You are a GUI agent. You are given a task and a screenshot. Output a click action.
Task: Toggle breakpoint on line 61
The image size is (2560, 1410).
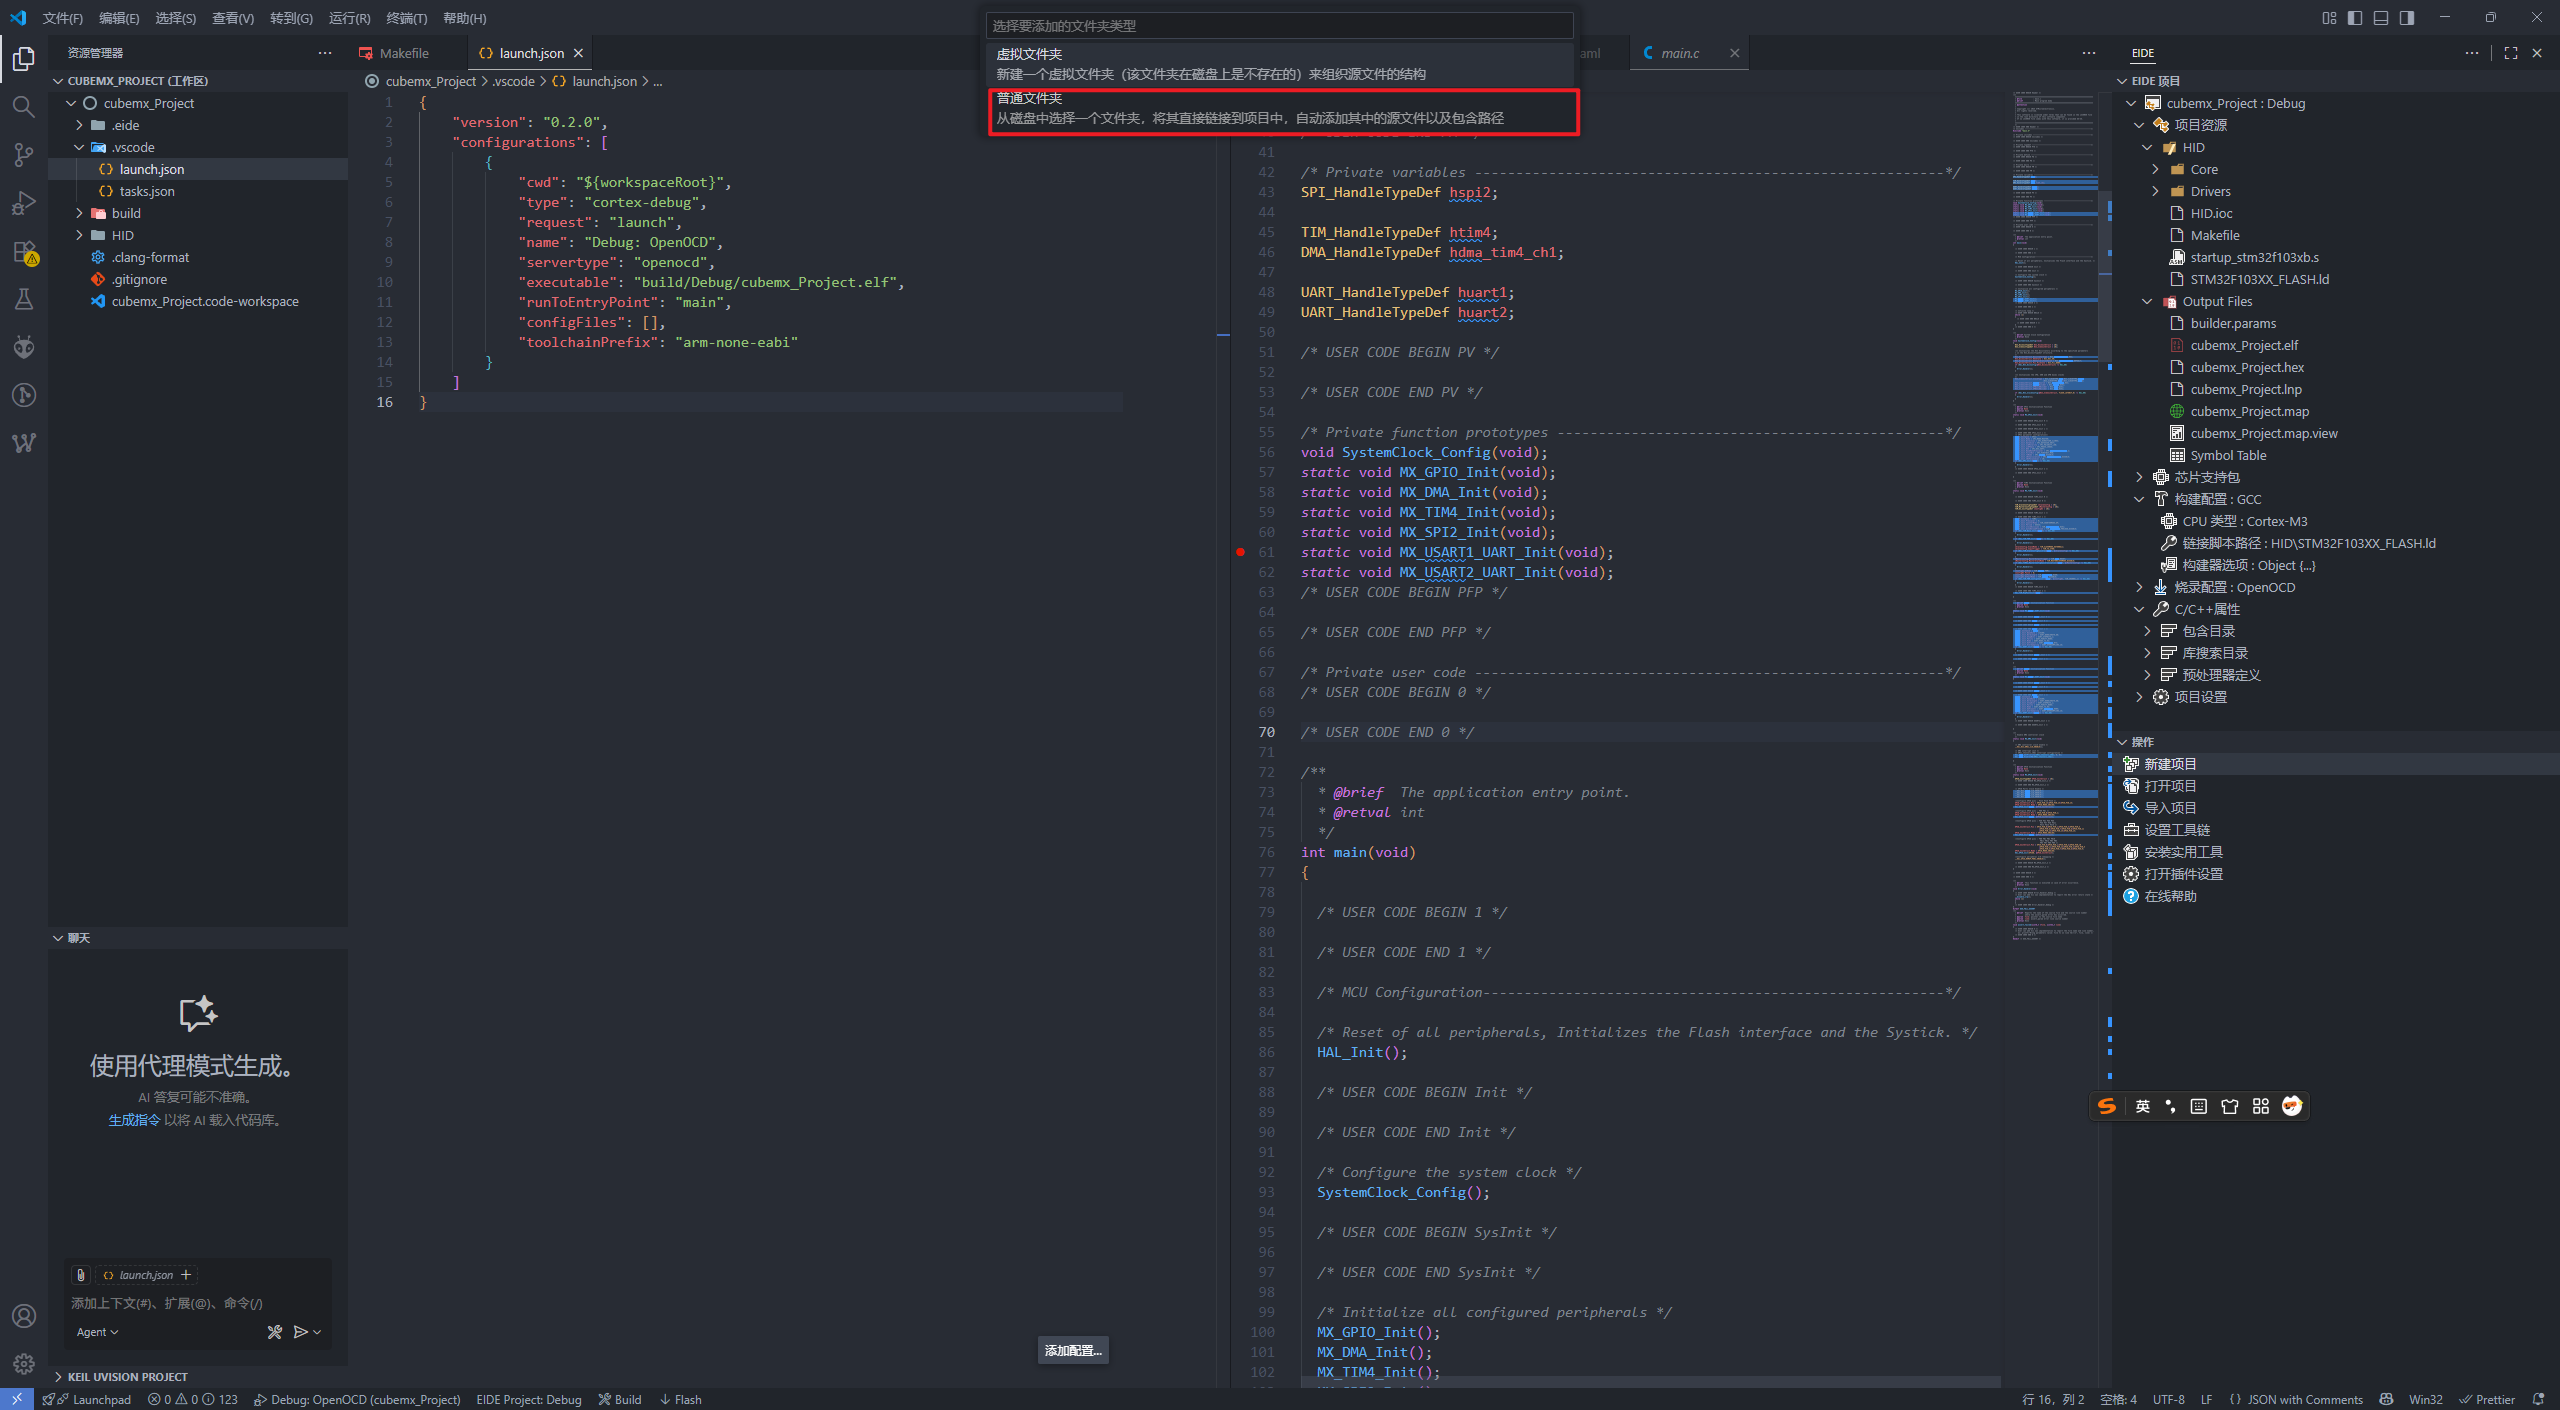coord(1240,552)
